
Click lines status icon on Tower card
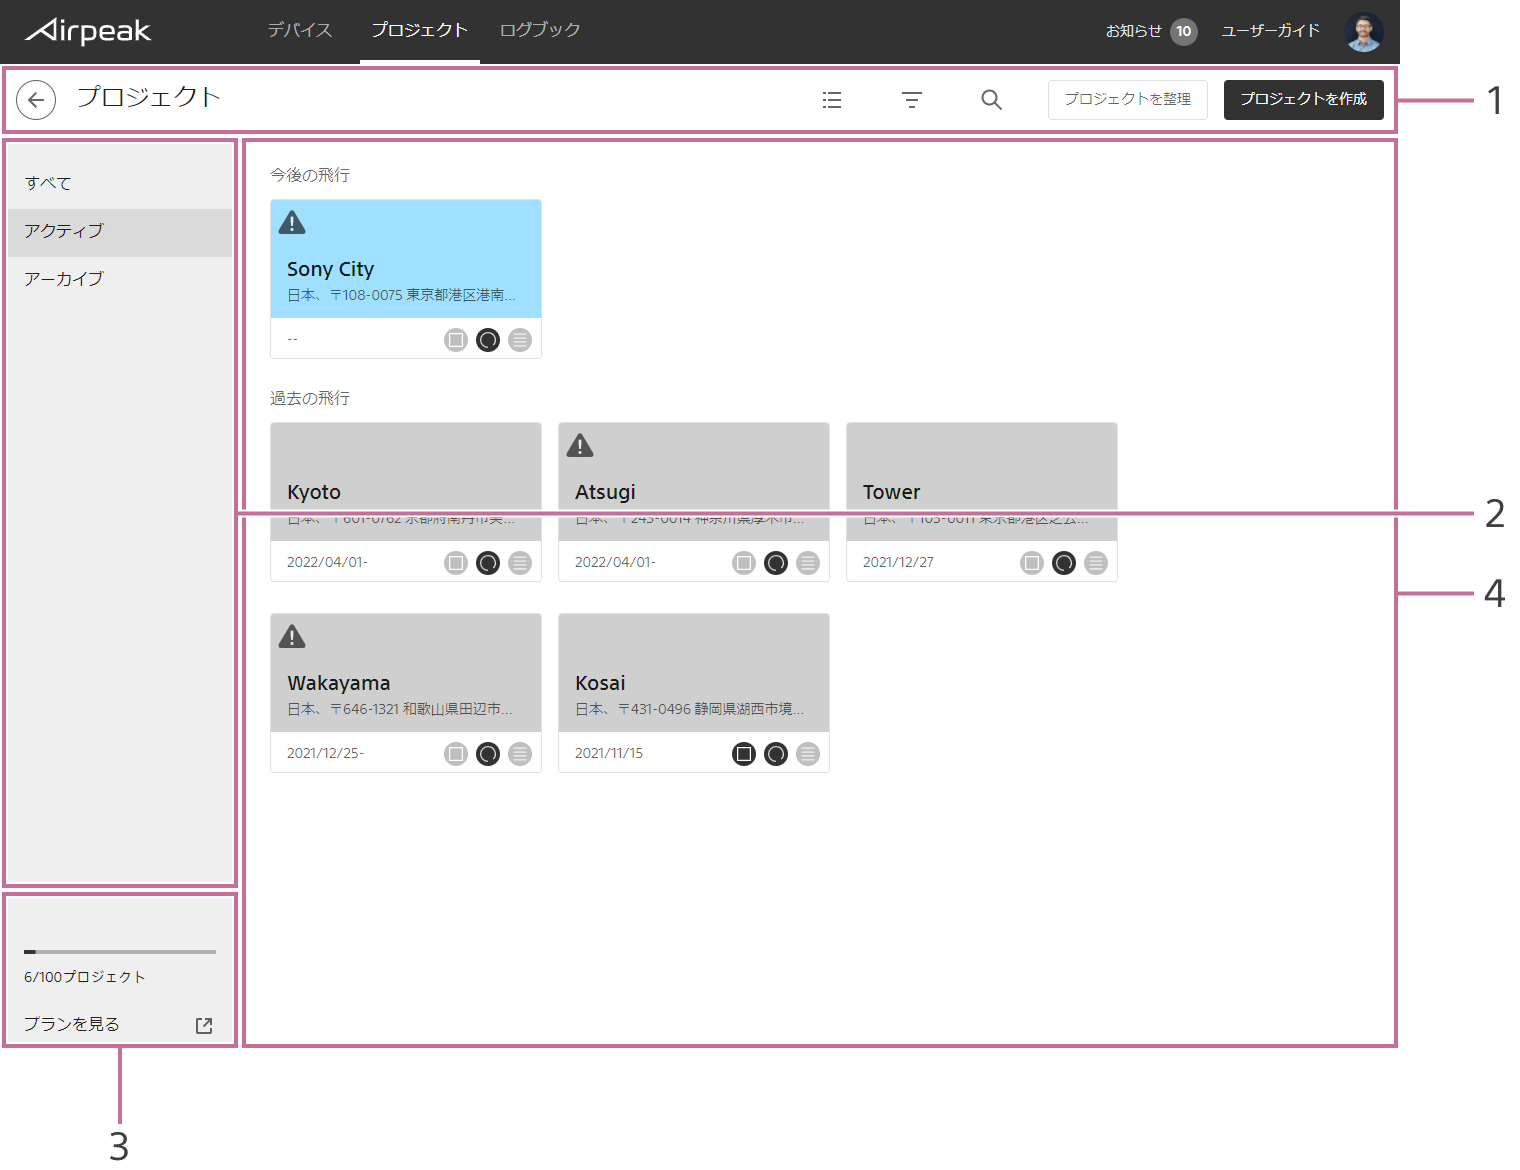(x=1096, y=563)
